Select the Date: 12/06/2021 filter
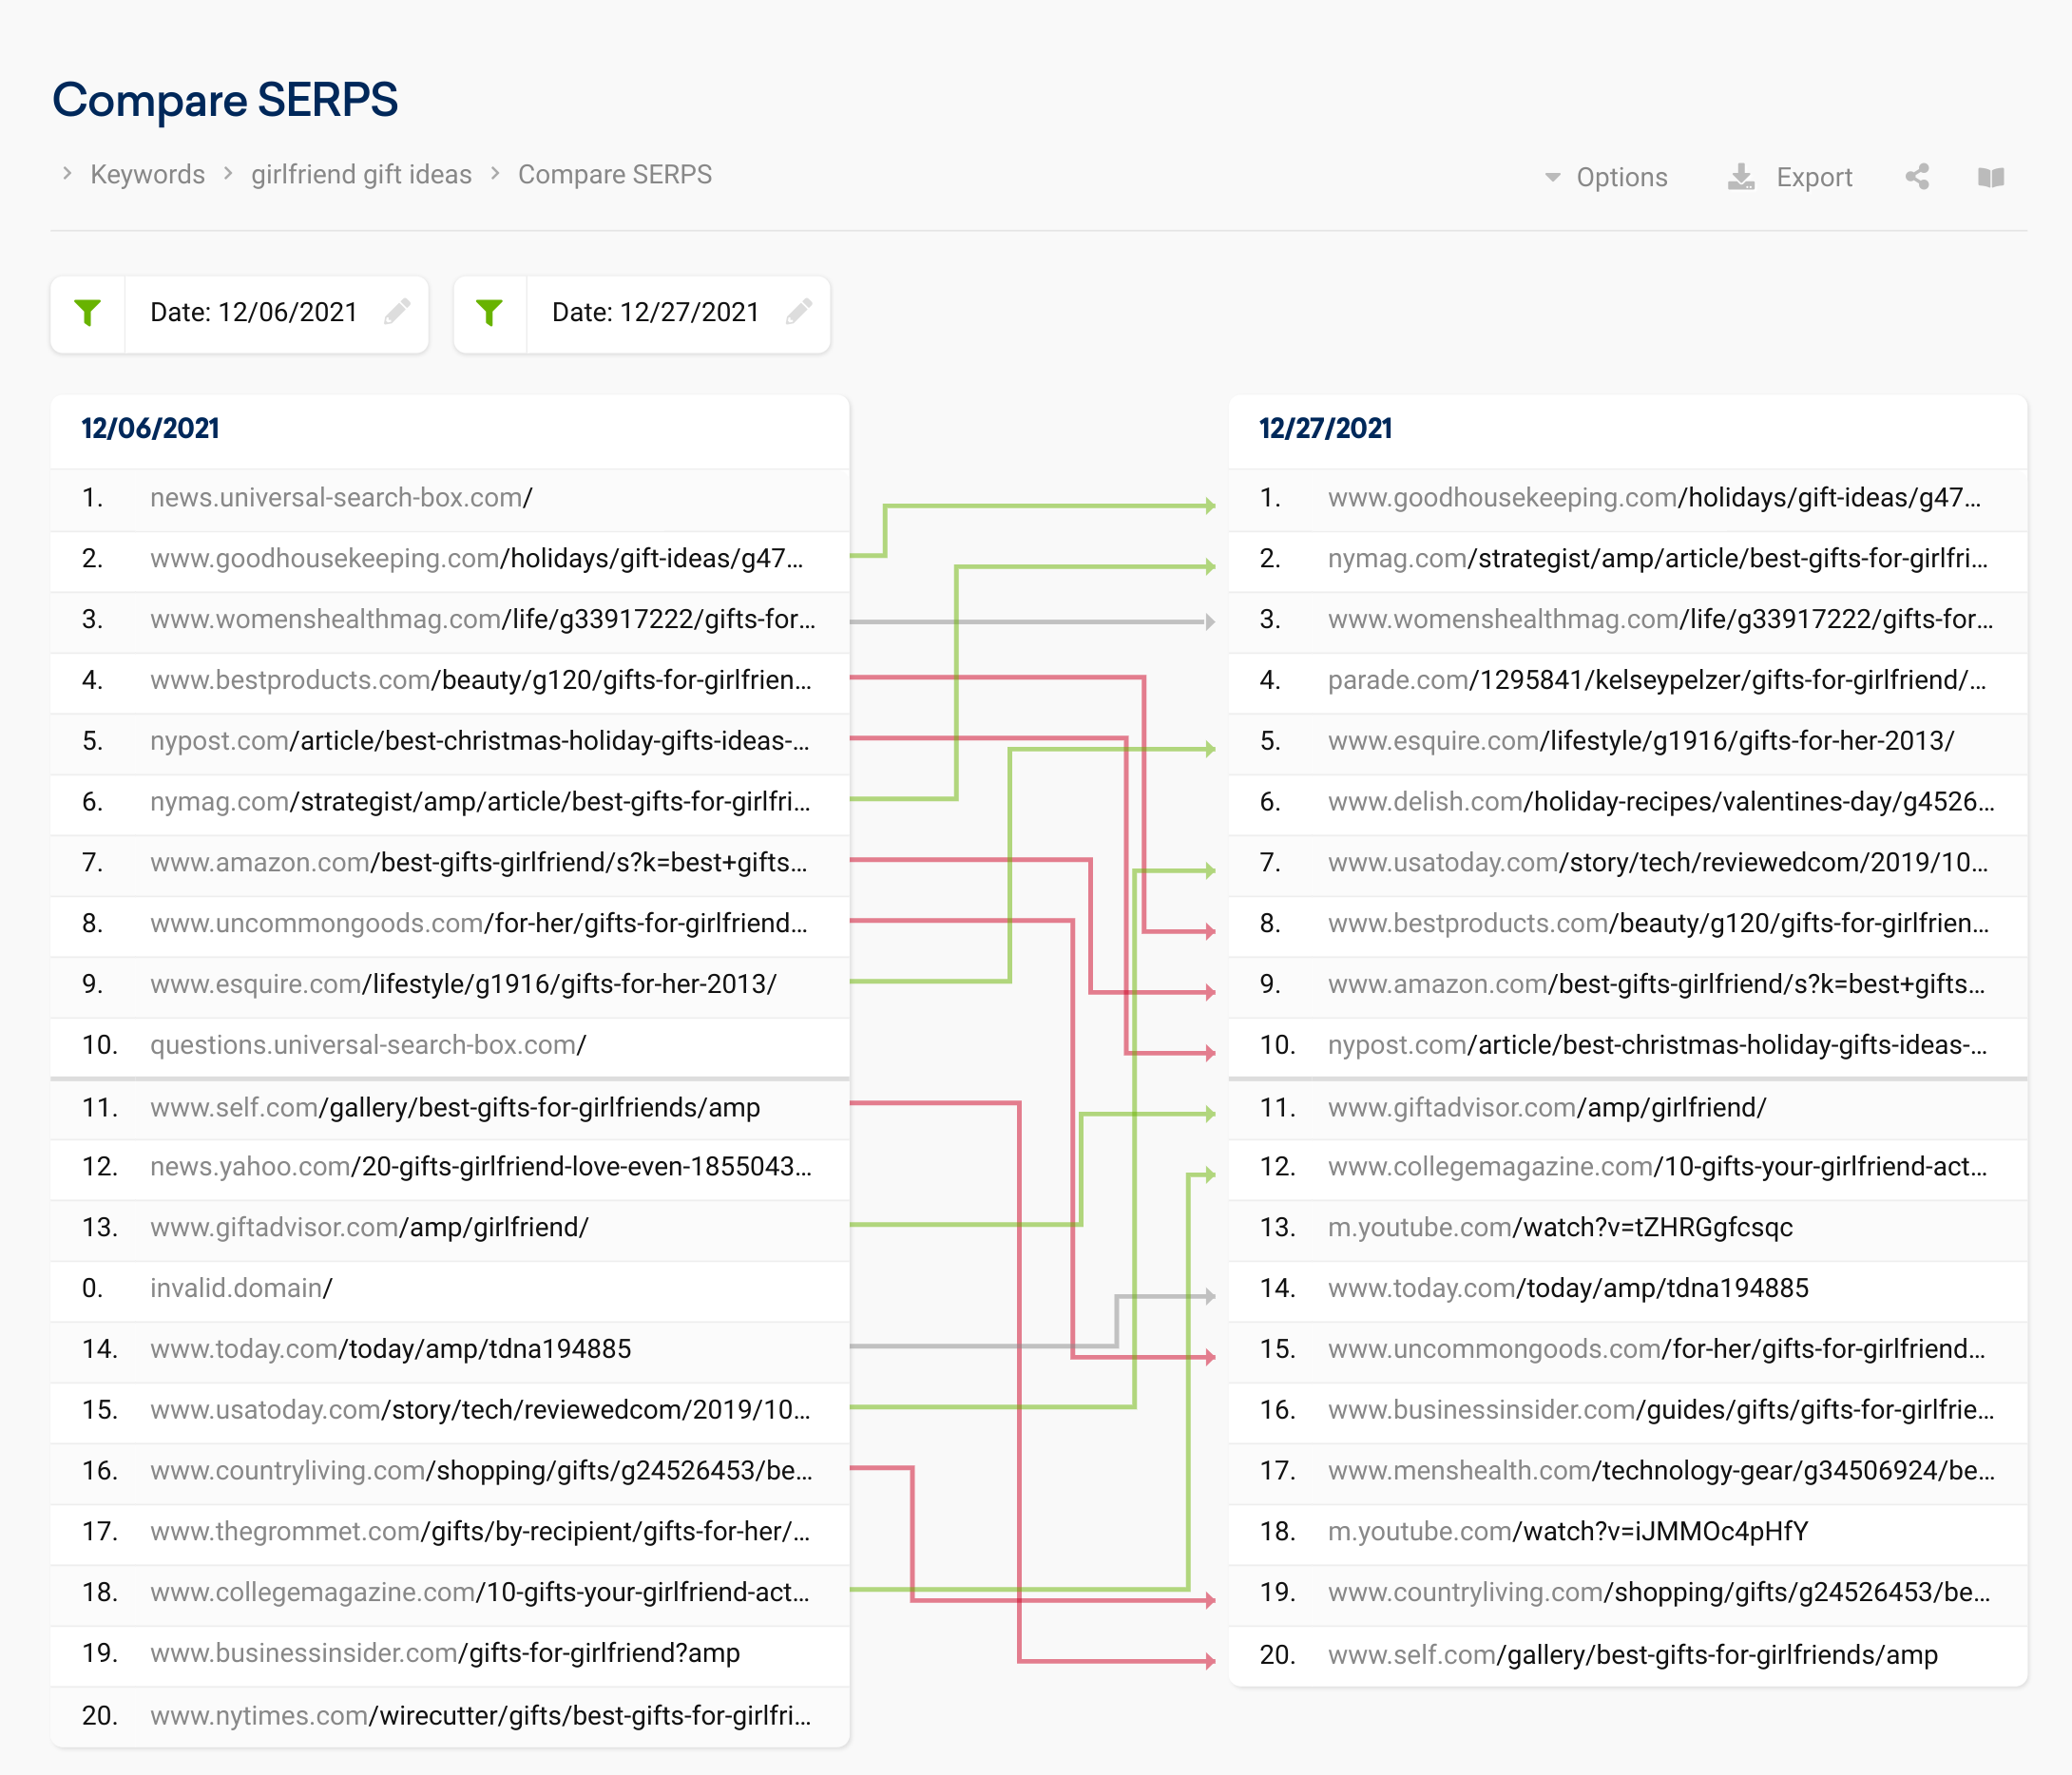Image resolution: width=2072 pixels, height=1775 pixels. tap(240, 313)
